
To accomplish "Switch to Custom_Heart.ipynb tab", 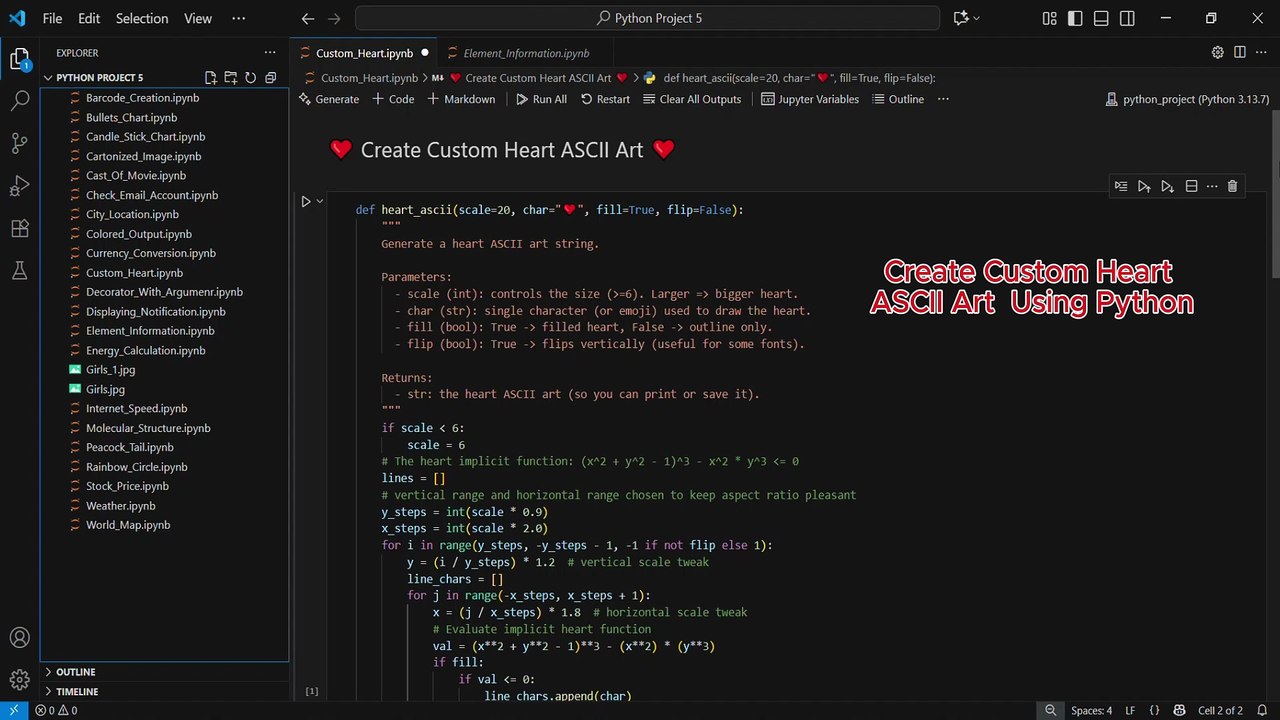I will click(364, 53).
